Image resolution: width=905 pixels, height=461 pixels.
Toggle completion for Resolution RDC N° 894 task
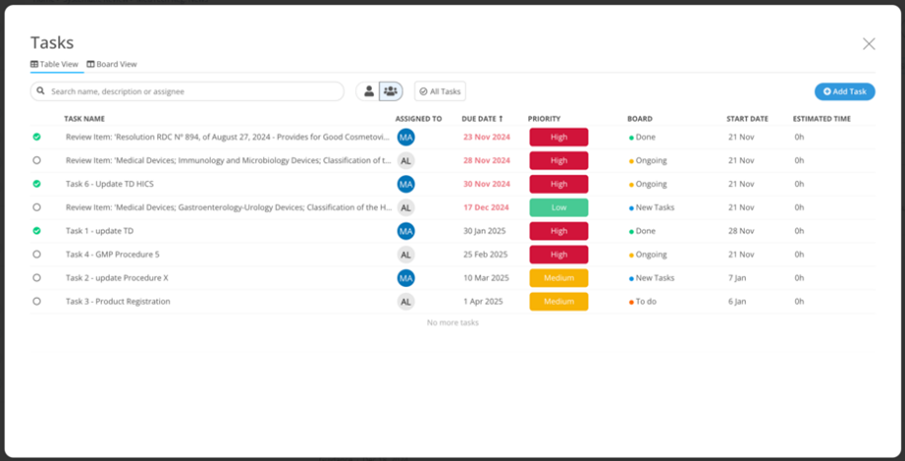37,137
